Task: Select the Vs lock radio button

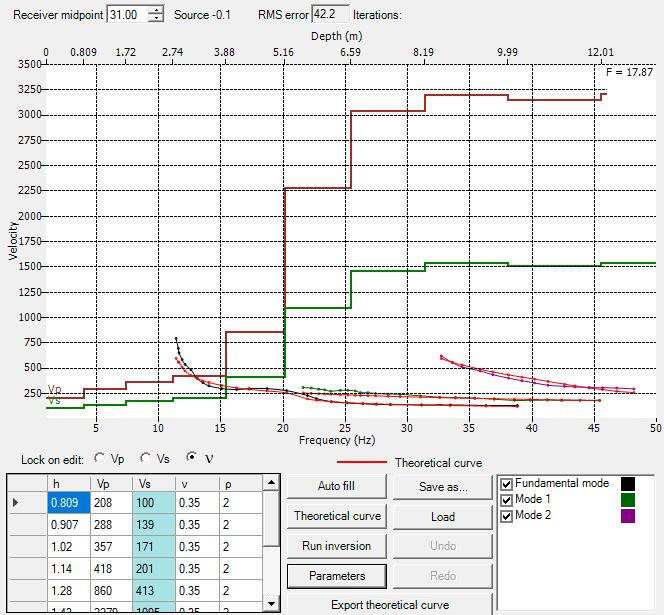Action: [146, 459]
